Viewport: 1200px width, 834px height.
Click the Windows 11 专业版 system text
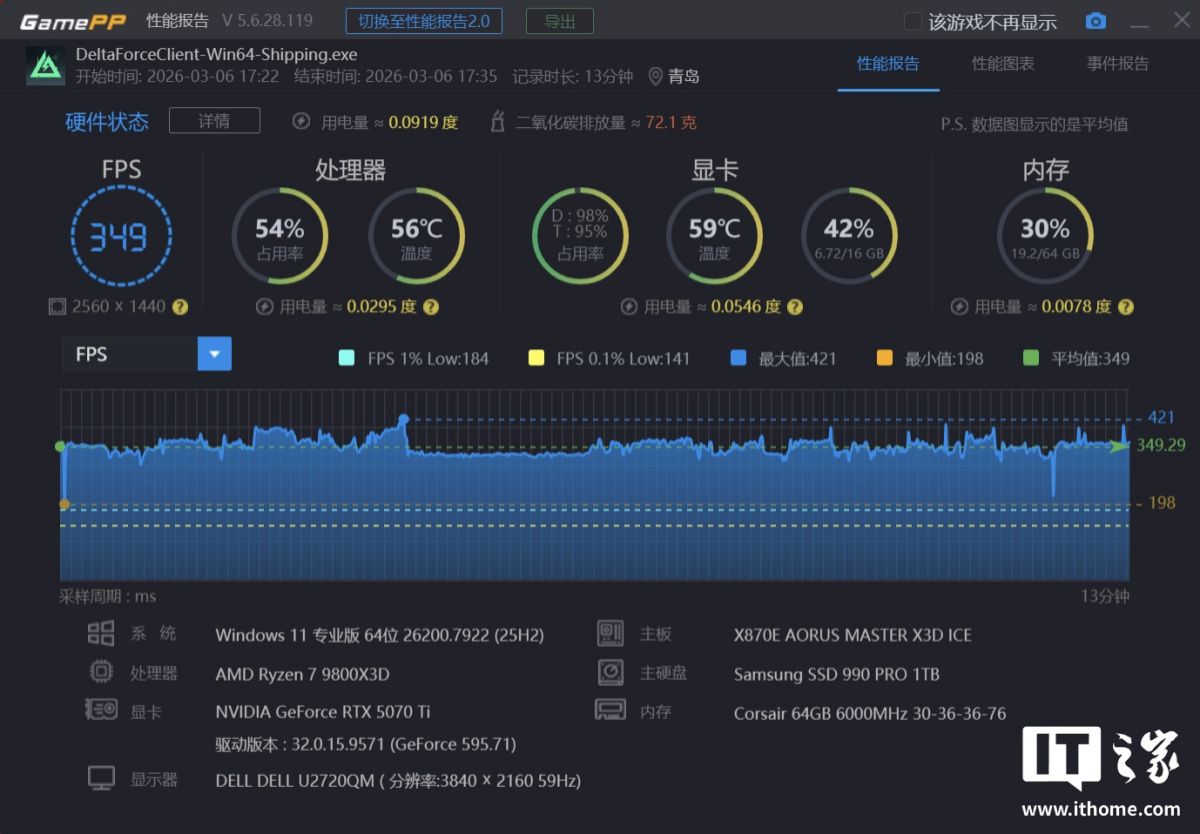click(x=380, y=635)
